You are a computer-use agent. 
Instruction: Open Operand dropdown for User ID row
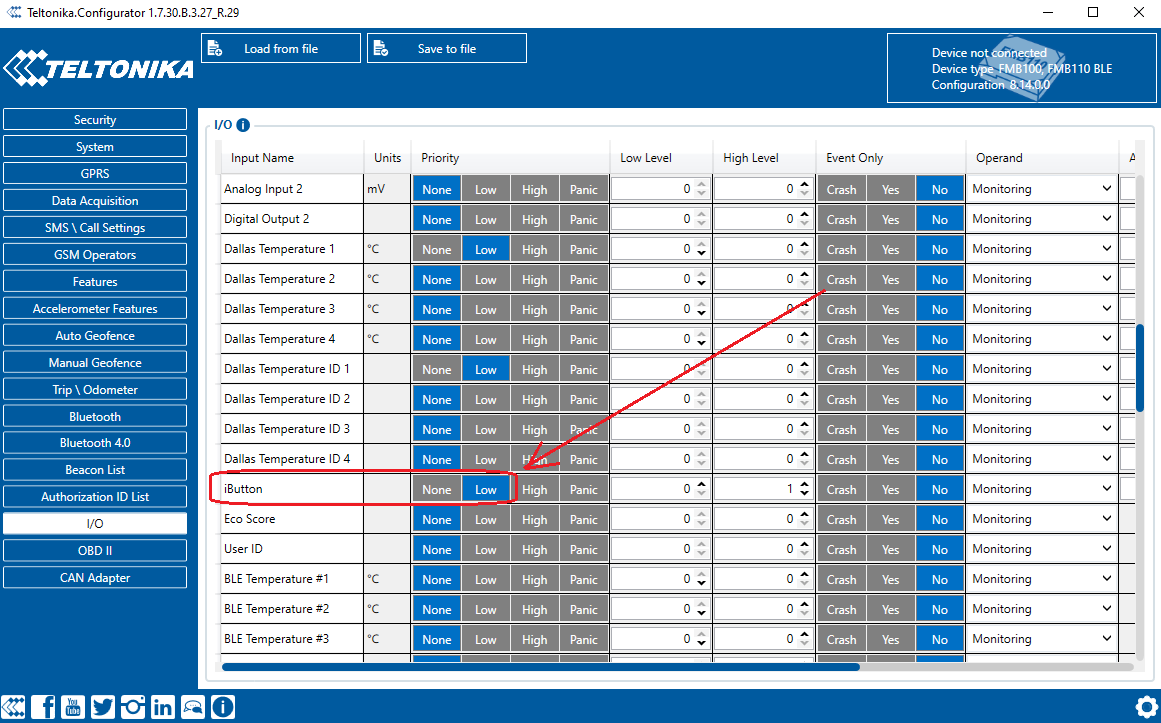(x=1041, y=549)
